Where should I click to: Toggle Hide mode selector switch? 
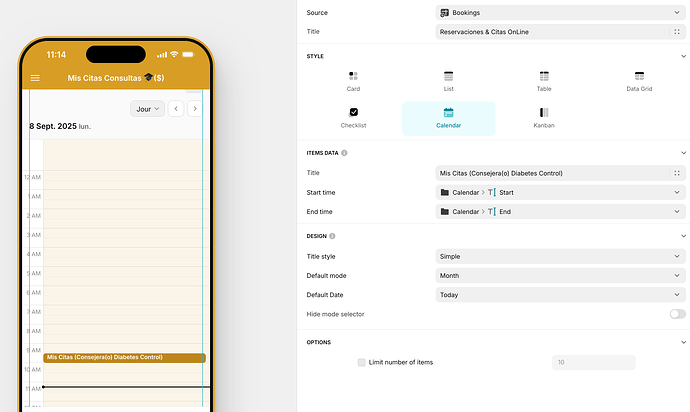click(x=678, y=314)
